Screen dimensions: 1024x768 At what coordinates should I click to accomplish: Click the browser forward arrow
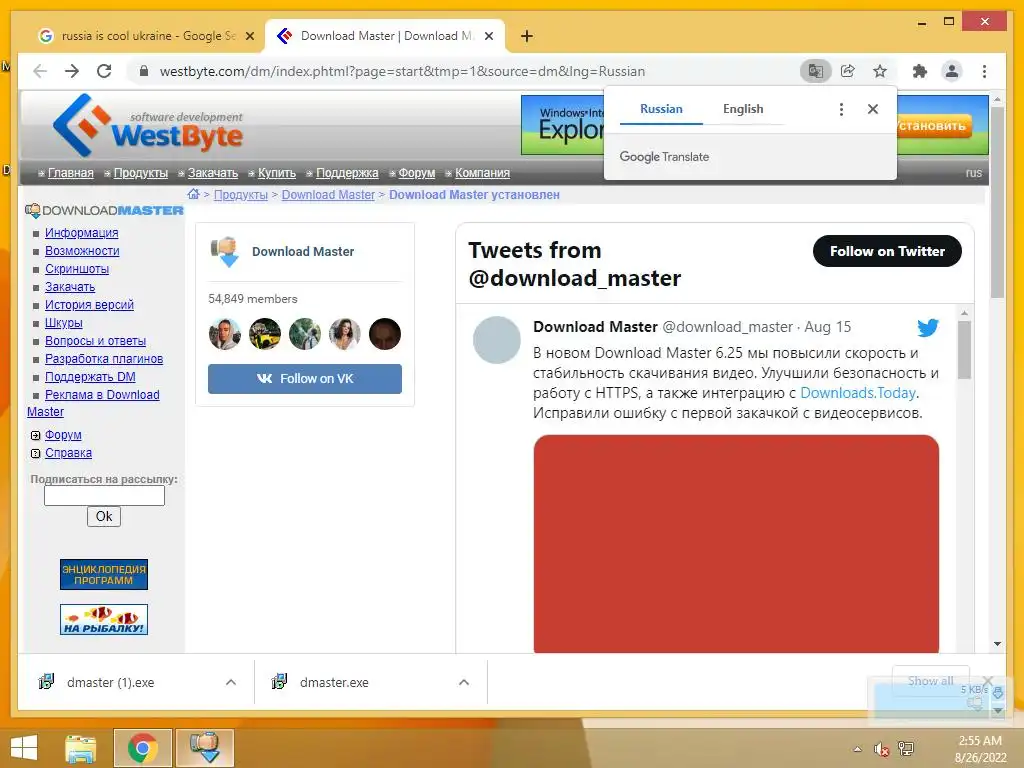pos(72,71)
